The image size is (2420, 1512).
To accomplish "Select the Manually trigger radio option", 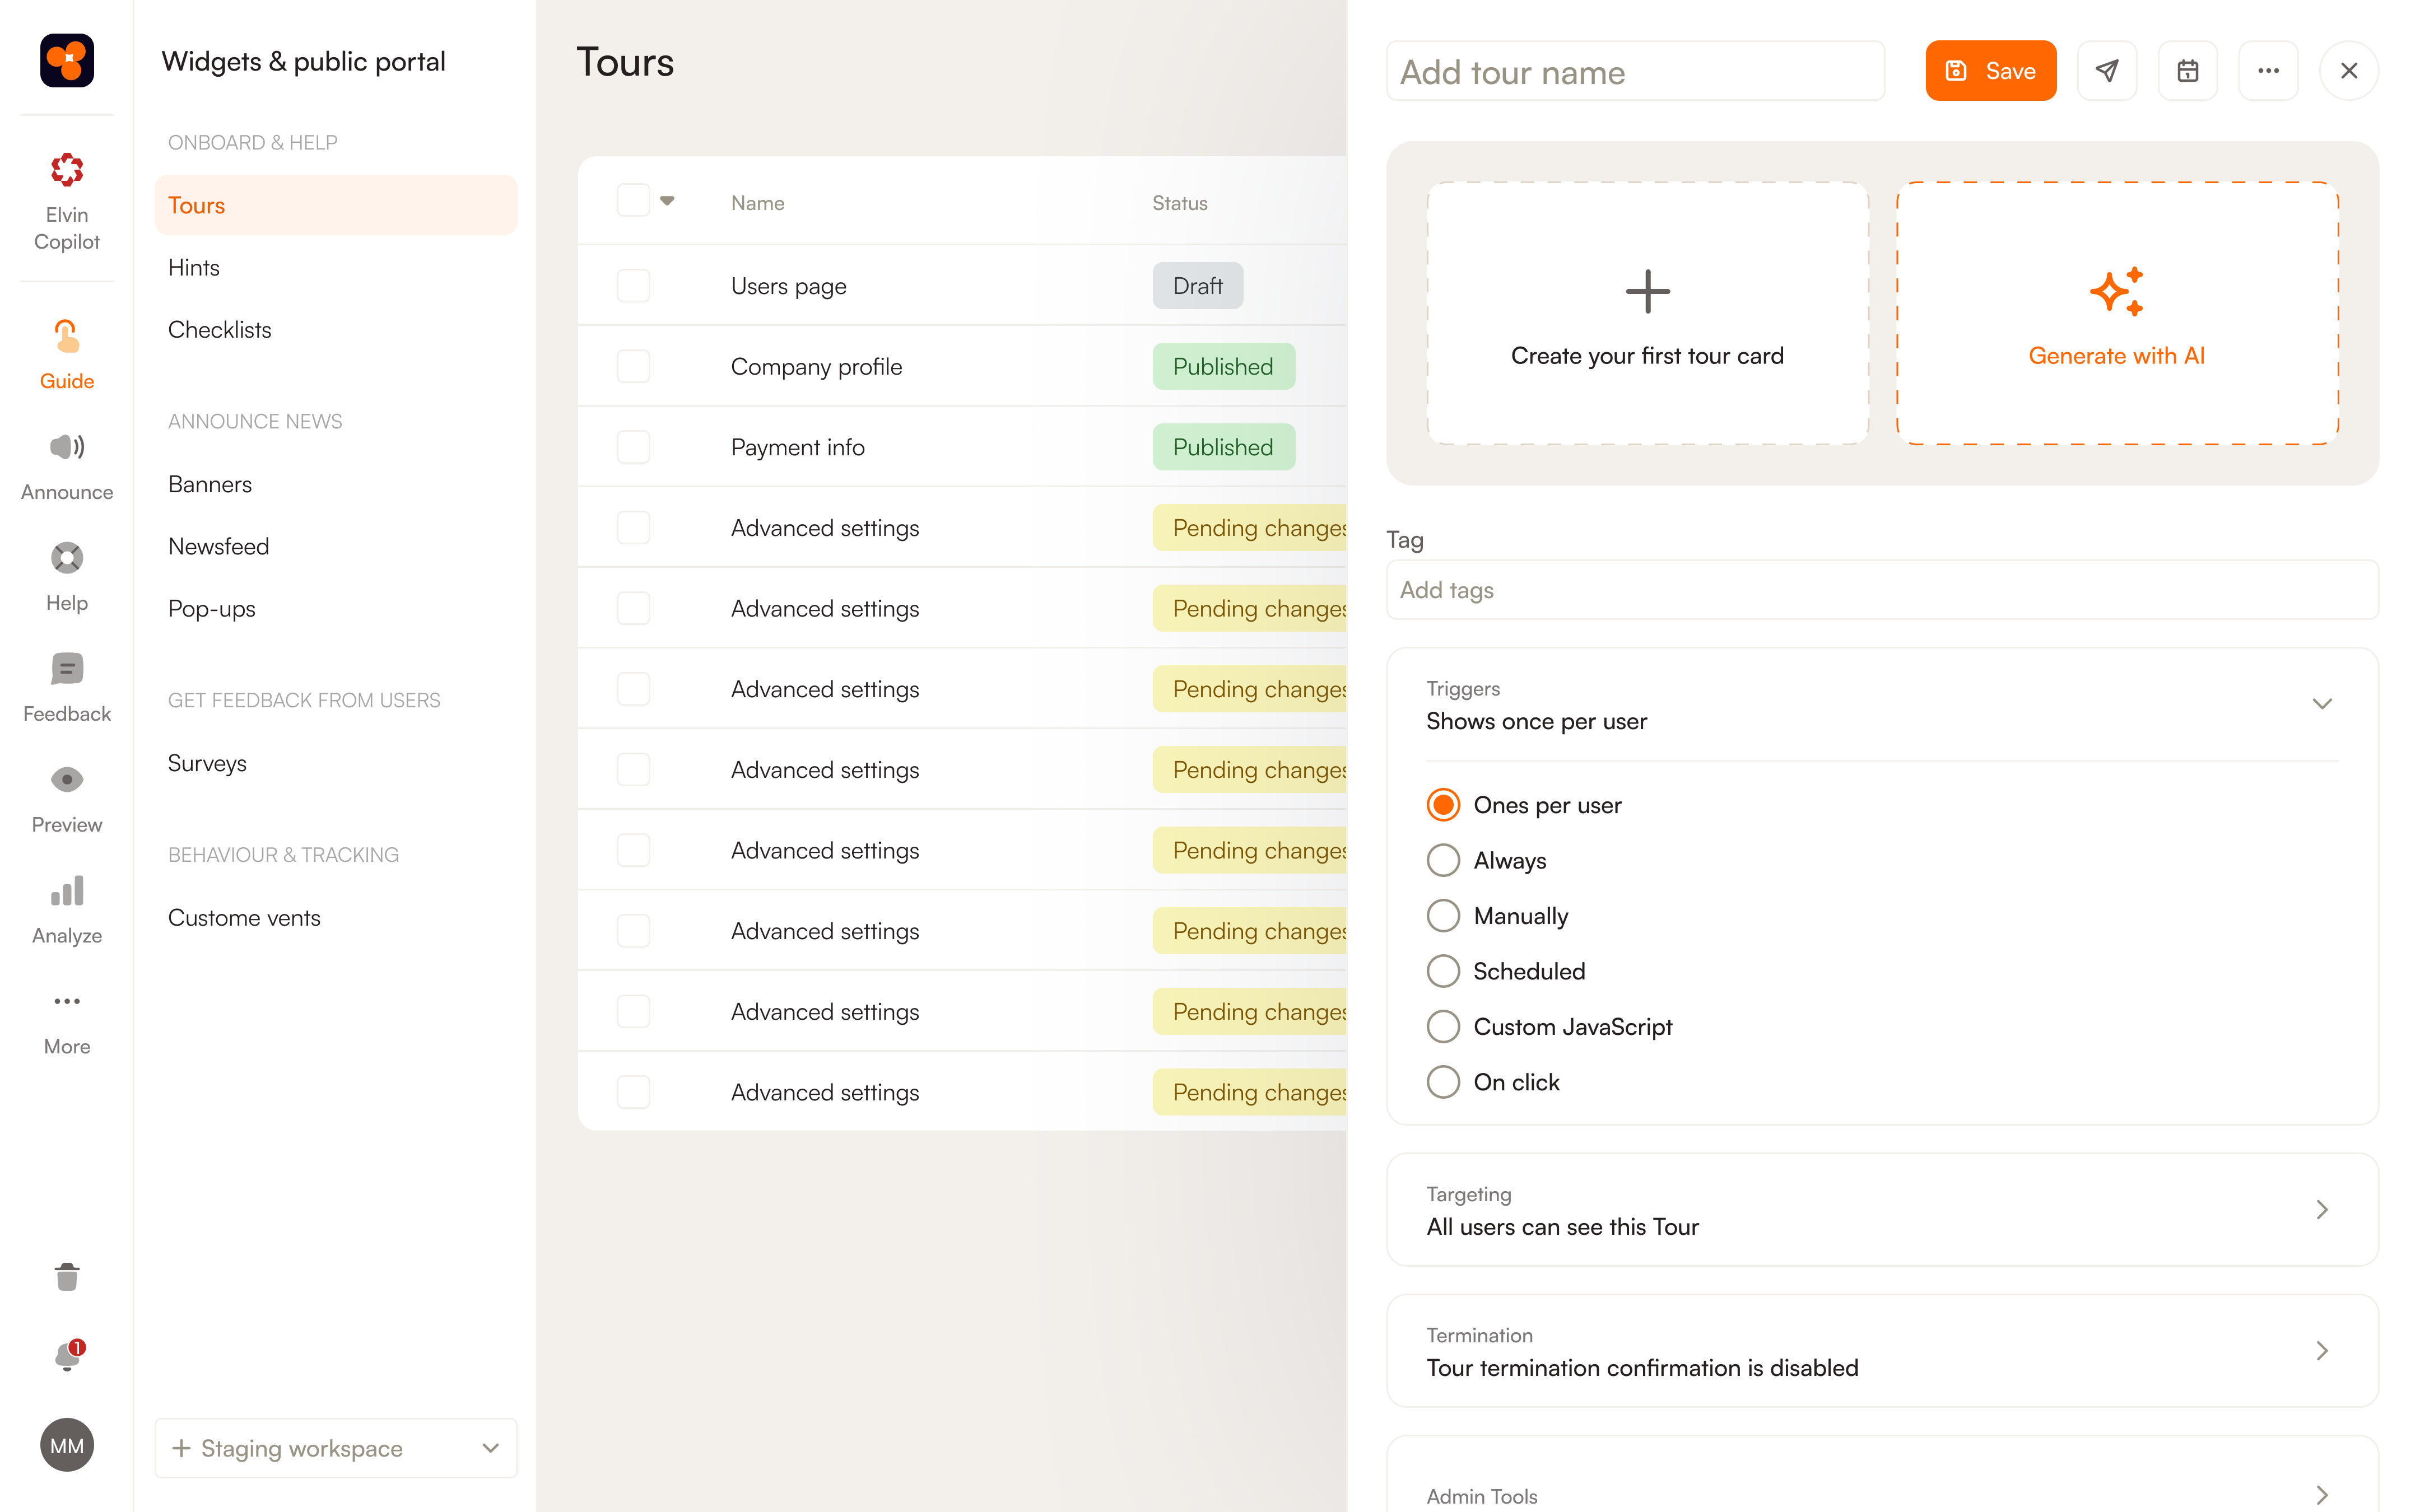I will 1443,916.
